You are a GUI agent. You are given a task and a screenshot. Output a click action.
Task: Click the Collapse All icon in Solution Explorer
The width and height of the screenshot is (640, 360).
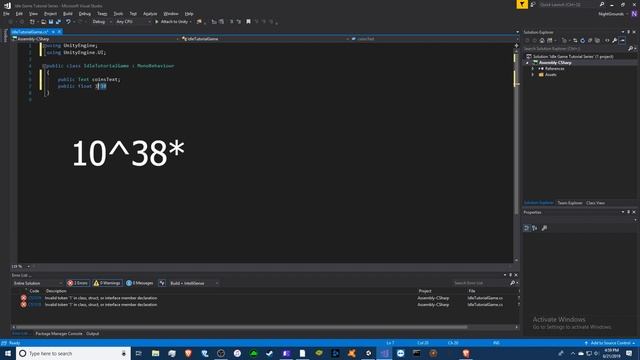(x=590, y=40)
